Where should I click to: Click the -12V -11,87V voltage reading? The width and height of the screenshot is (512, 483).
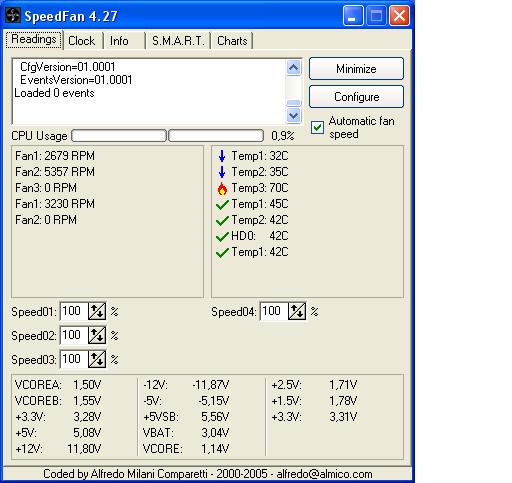pyautogui.click(x=186, y=385)
